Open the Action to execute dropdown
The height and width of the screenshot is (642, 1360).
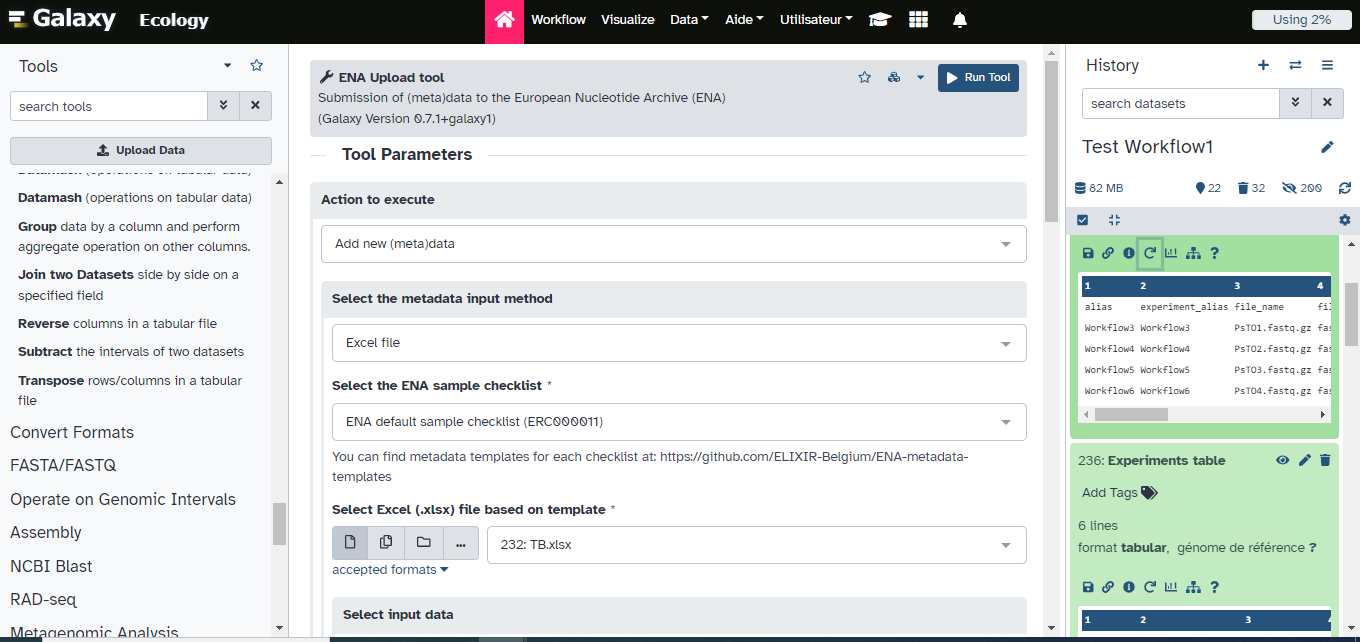pos(673,244)
